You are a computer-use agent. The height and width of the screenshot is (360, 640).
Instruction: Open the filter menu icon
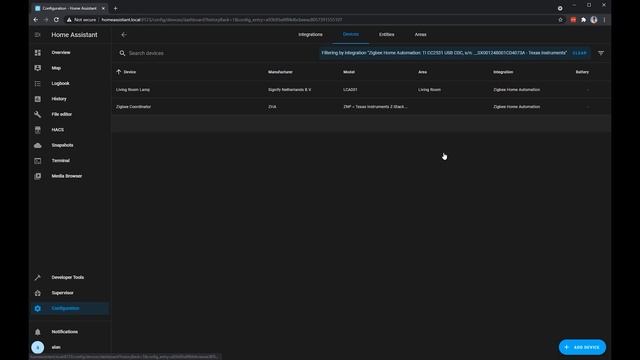(601, 53)
